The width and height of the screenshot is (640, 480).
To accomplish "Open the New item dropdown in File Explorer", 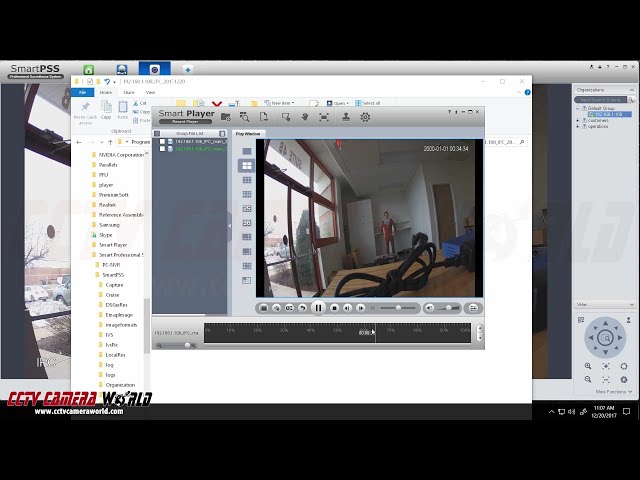I will [x=280, y=103].
